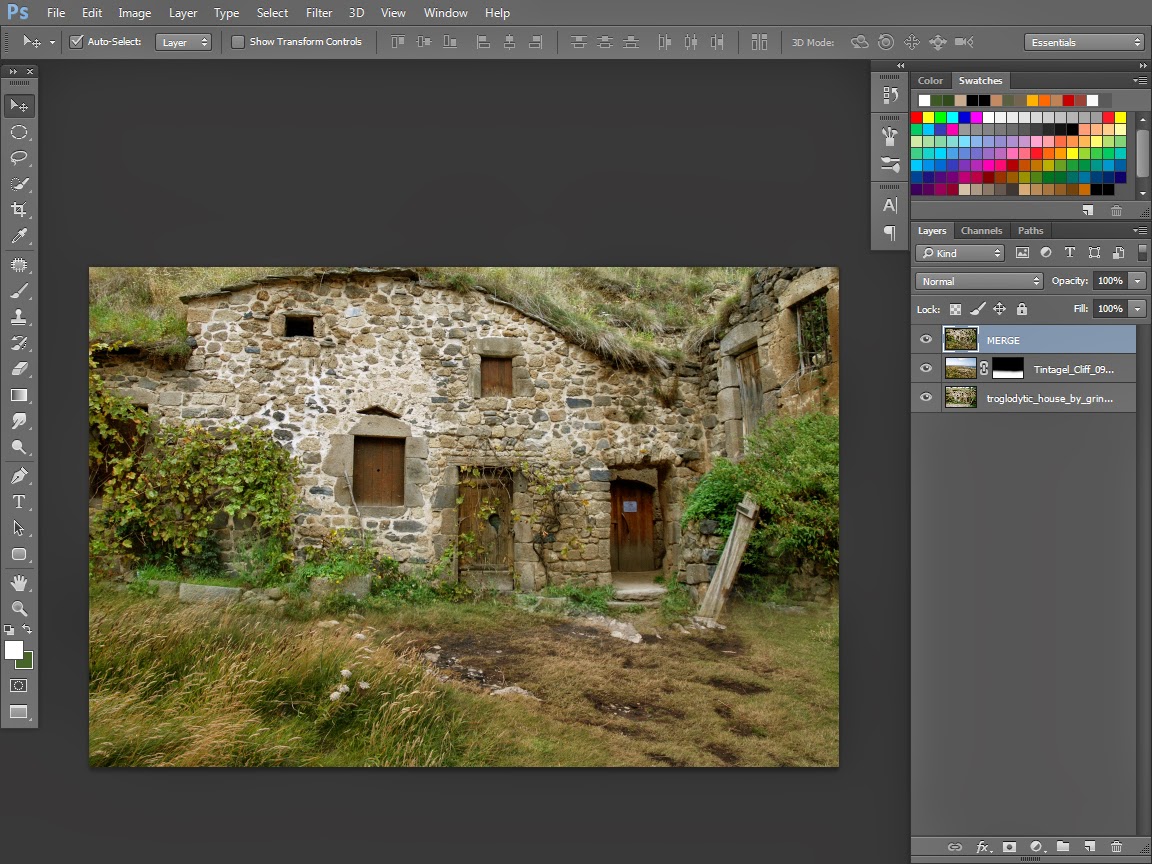This screenshot has width=1152, height=864.
Task: Select the Dodge tool
Action: click(19, 447)
